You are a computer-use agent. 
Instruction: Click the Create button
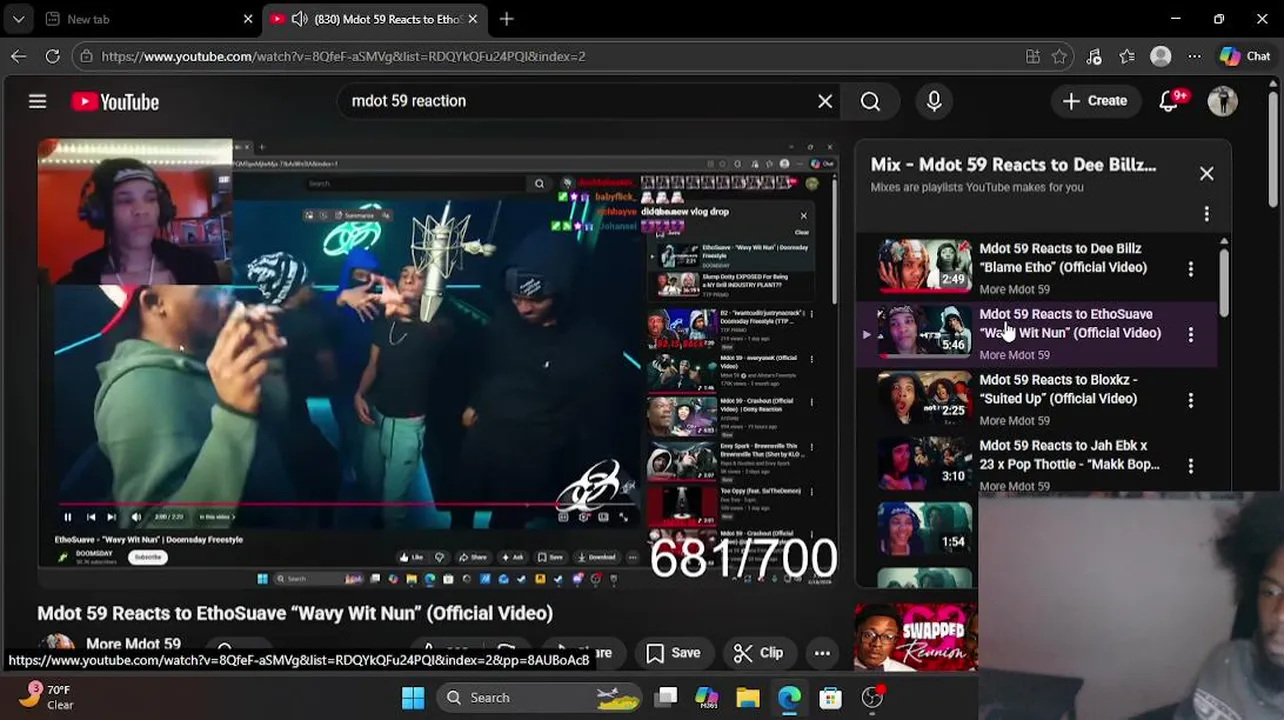pos(1095,101)
